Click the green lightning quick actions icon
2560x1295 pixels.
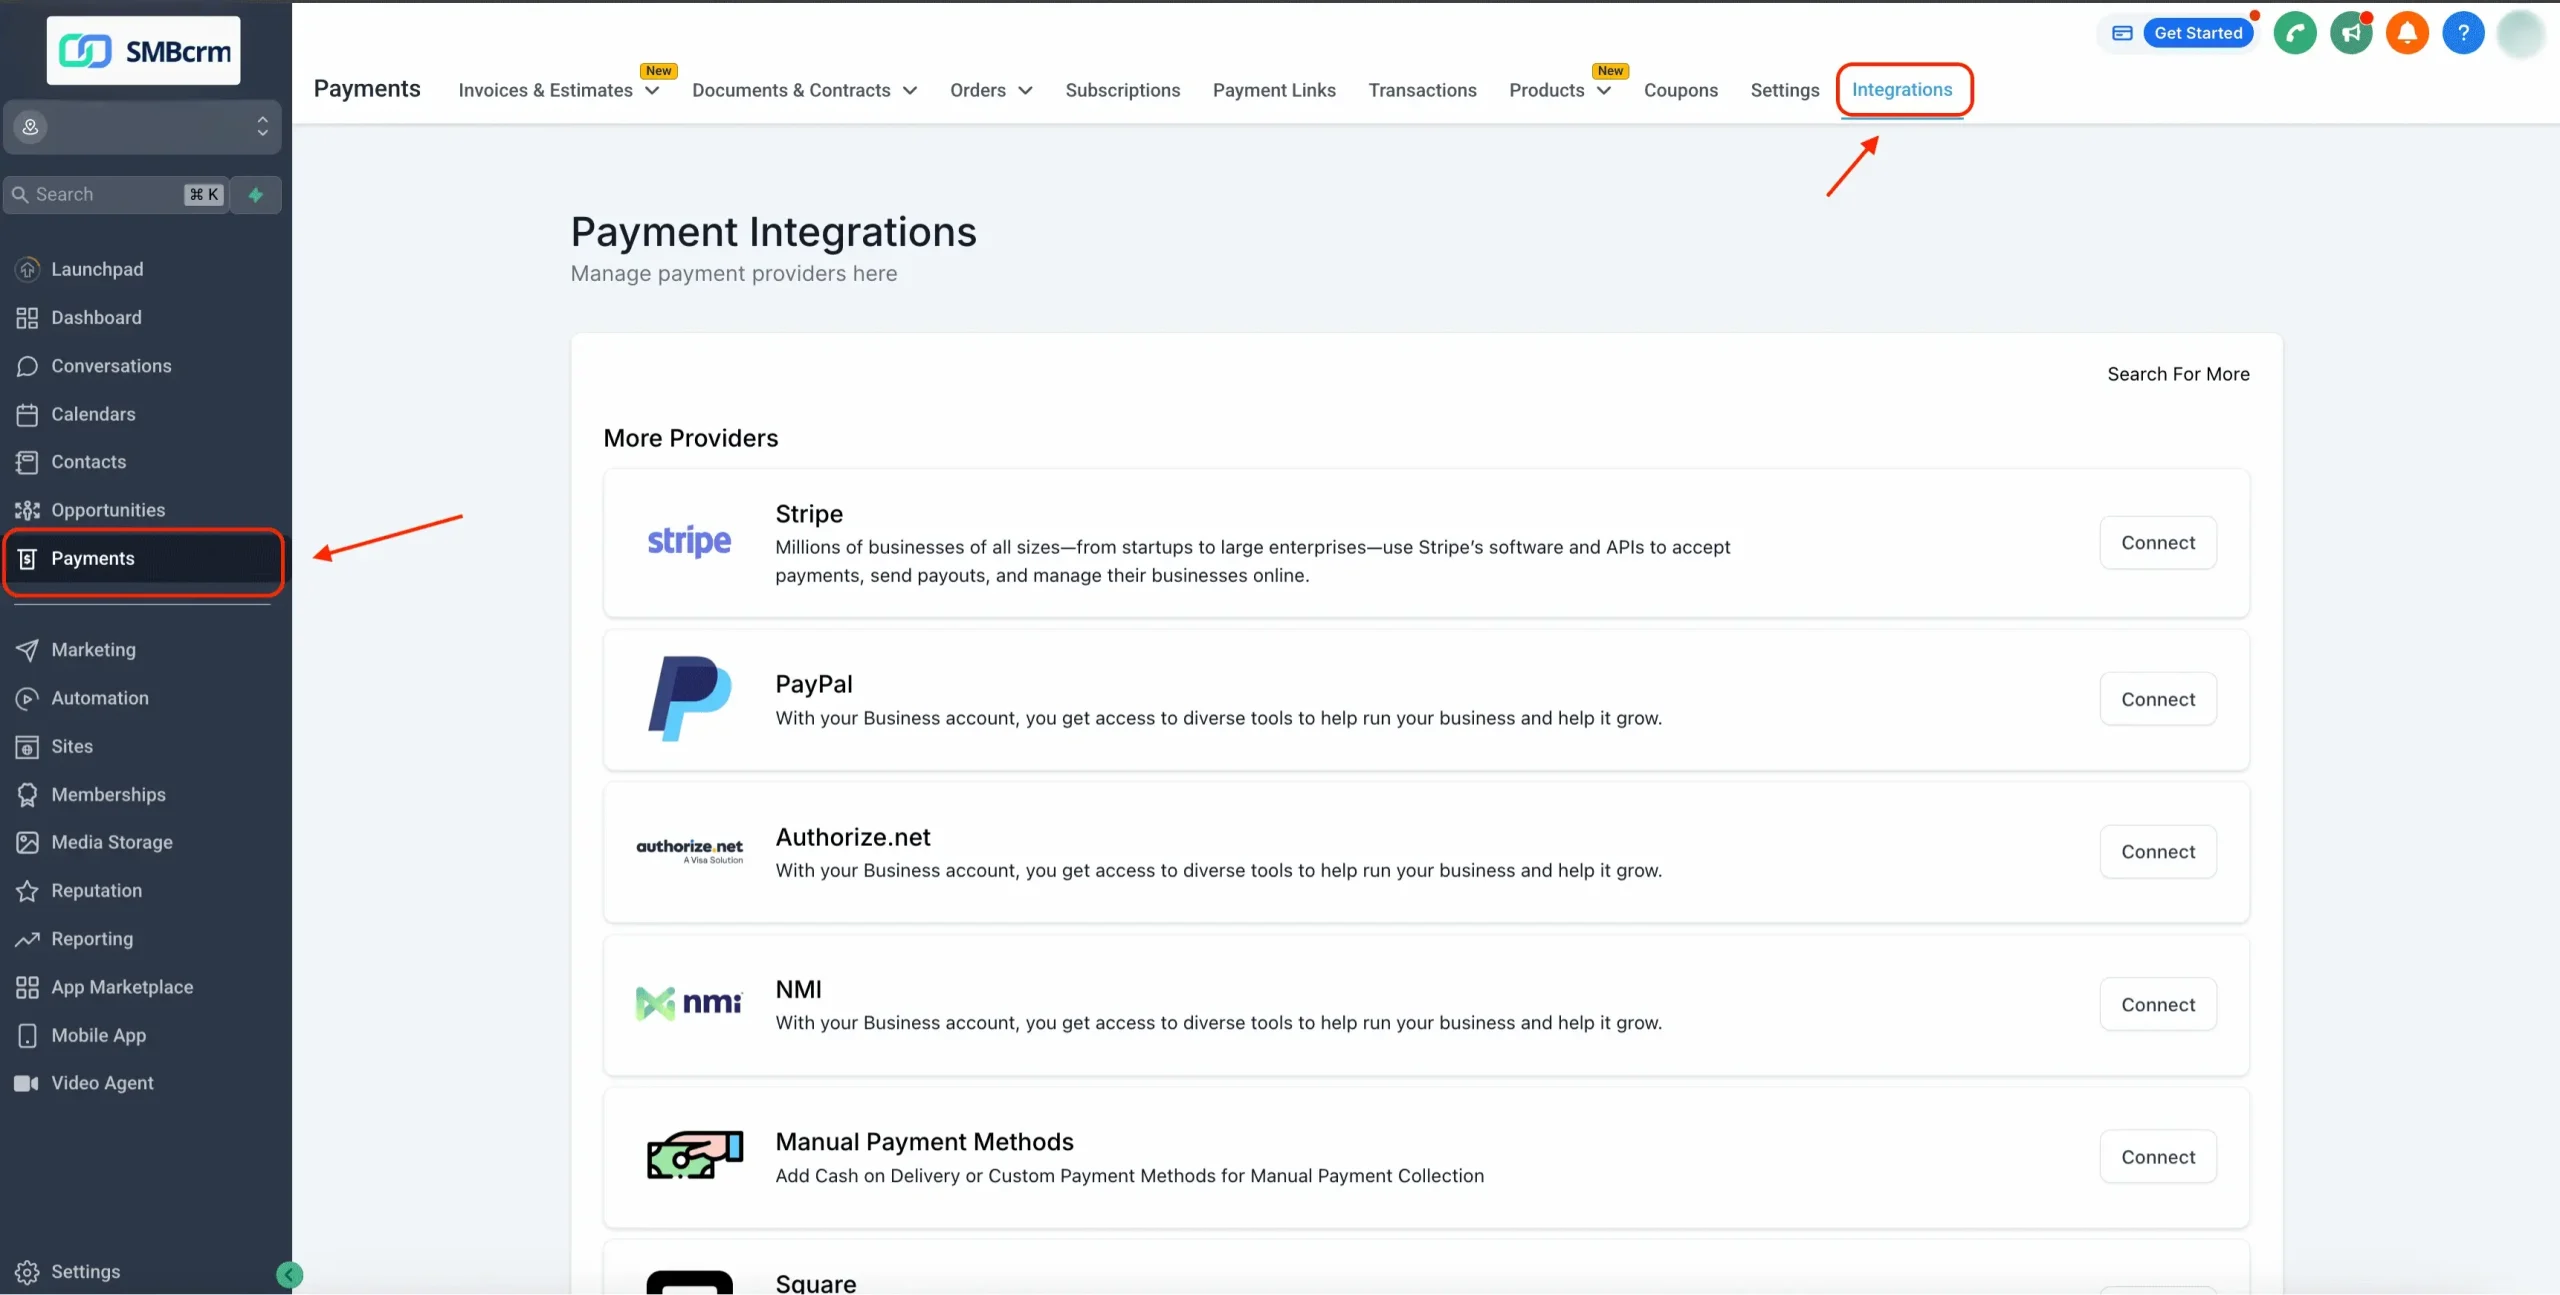[256, 195]
